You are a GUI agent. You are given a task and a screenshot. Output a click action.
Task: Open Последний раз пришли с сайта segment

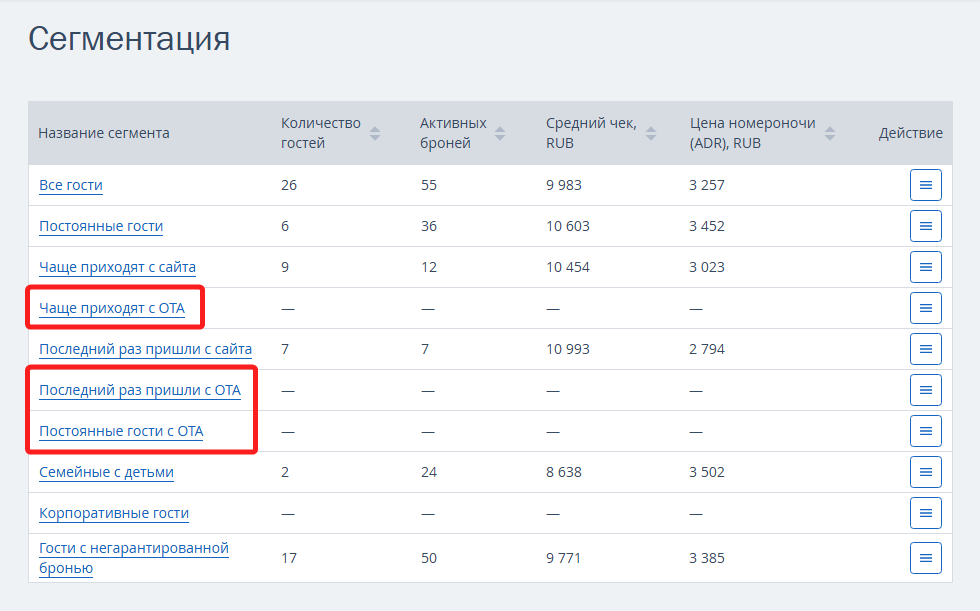coord(146,349)
